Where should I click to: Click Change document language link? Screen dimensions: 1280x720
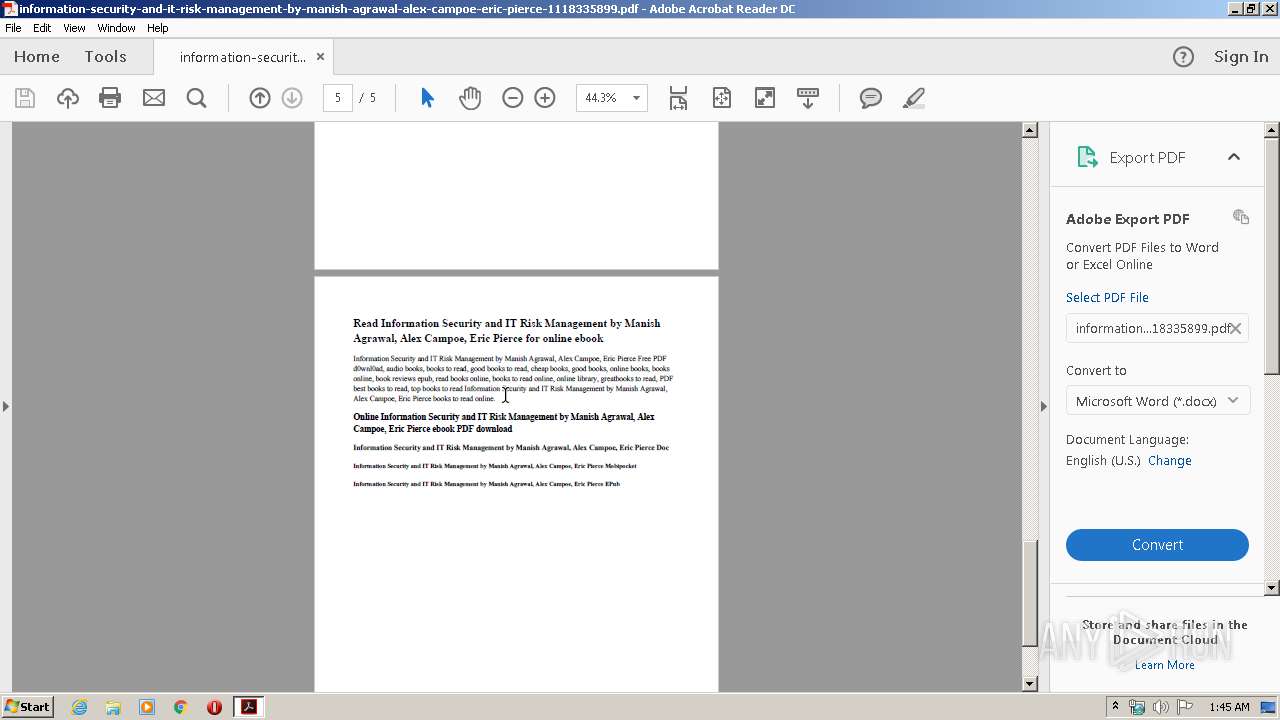coord(1170,461)
